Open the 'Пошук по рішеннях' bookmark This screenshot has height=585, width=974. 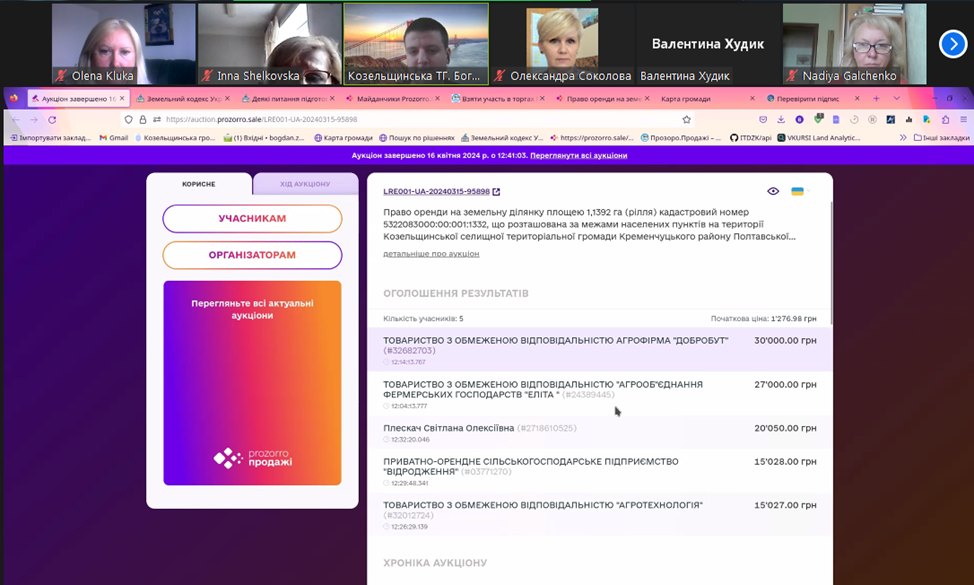tap(417, 138)
